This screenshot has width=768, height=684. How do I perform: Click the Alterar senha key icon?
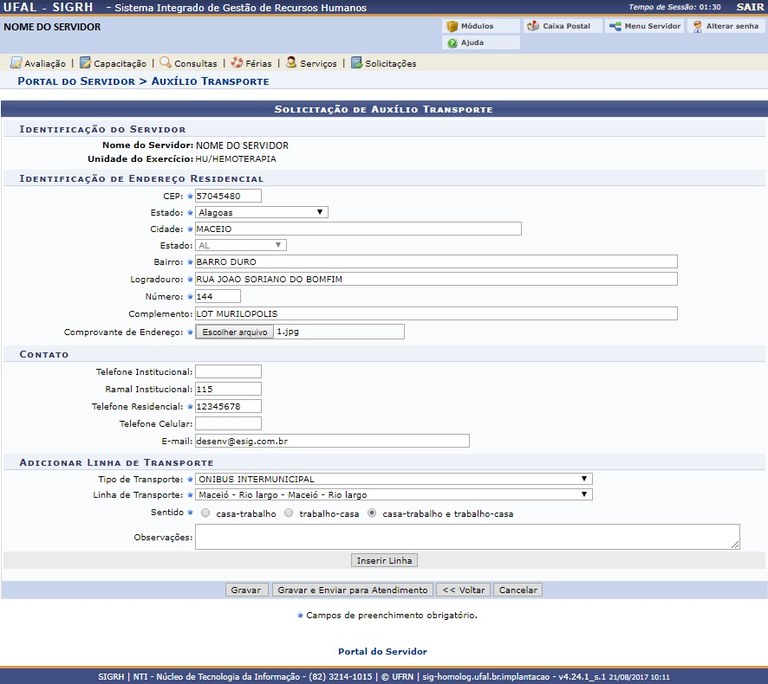[696, 26]
